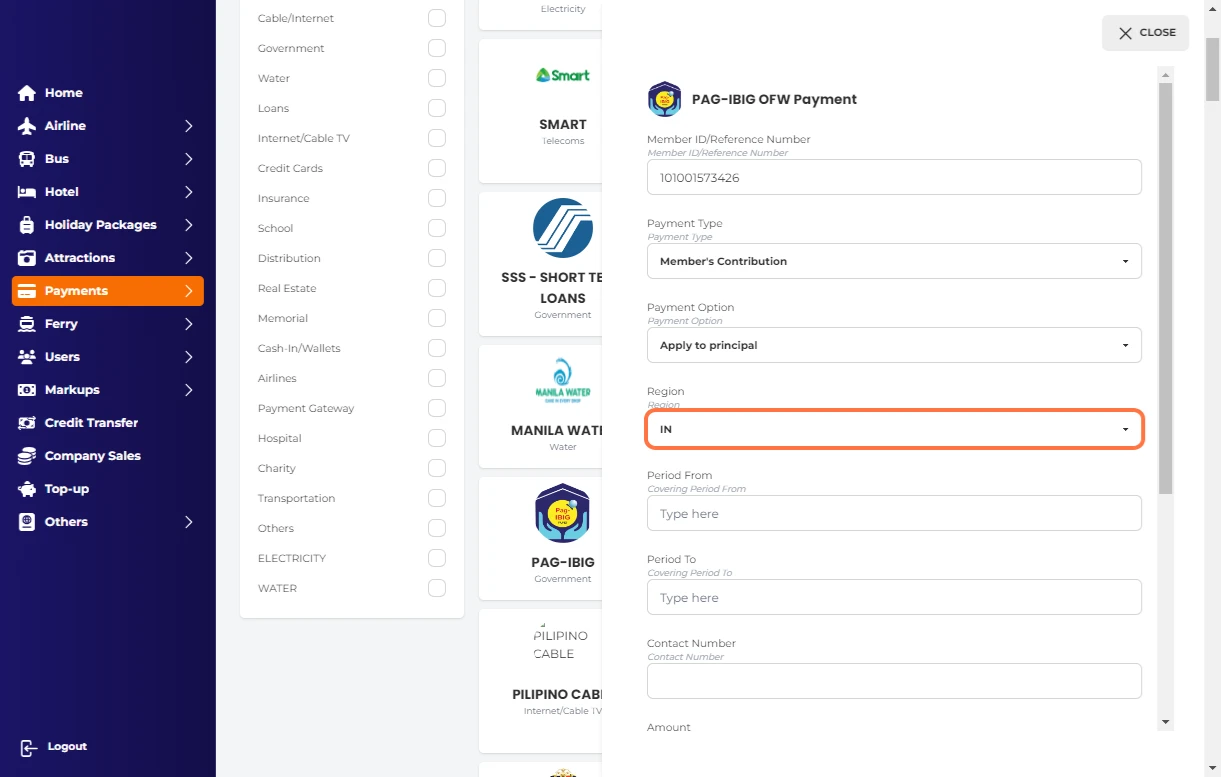The width and height of the screenshot is (1221, 777).
Task: Tick the Credit Cards checkbox
Action: [x=436, y=168]
